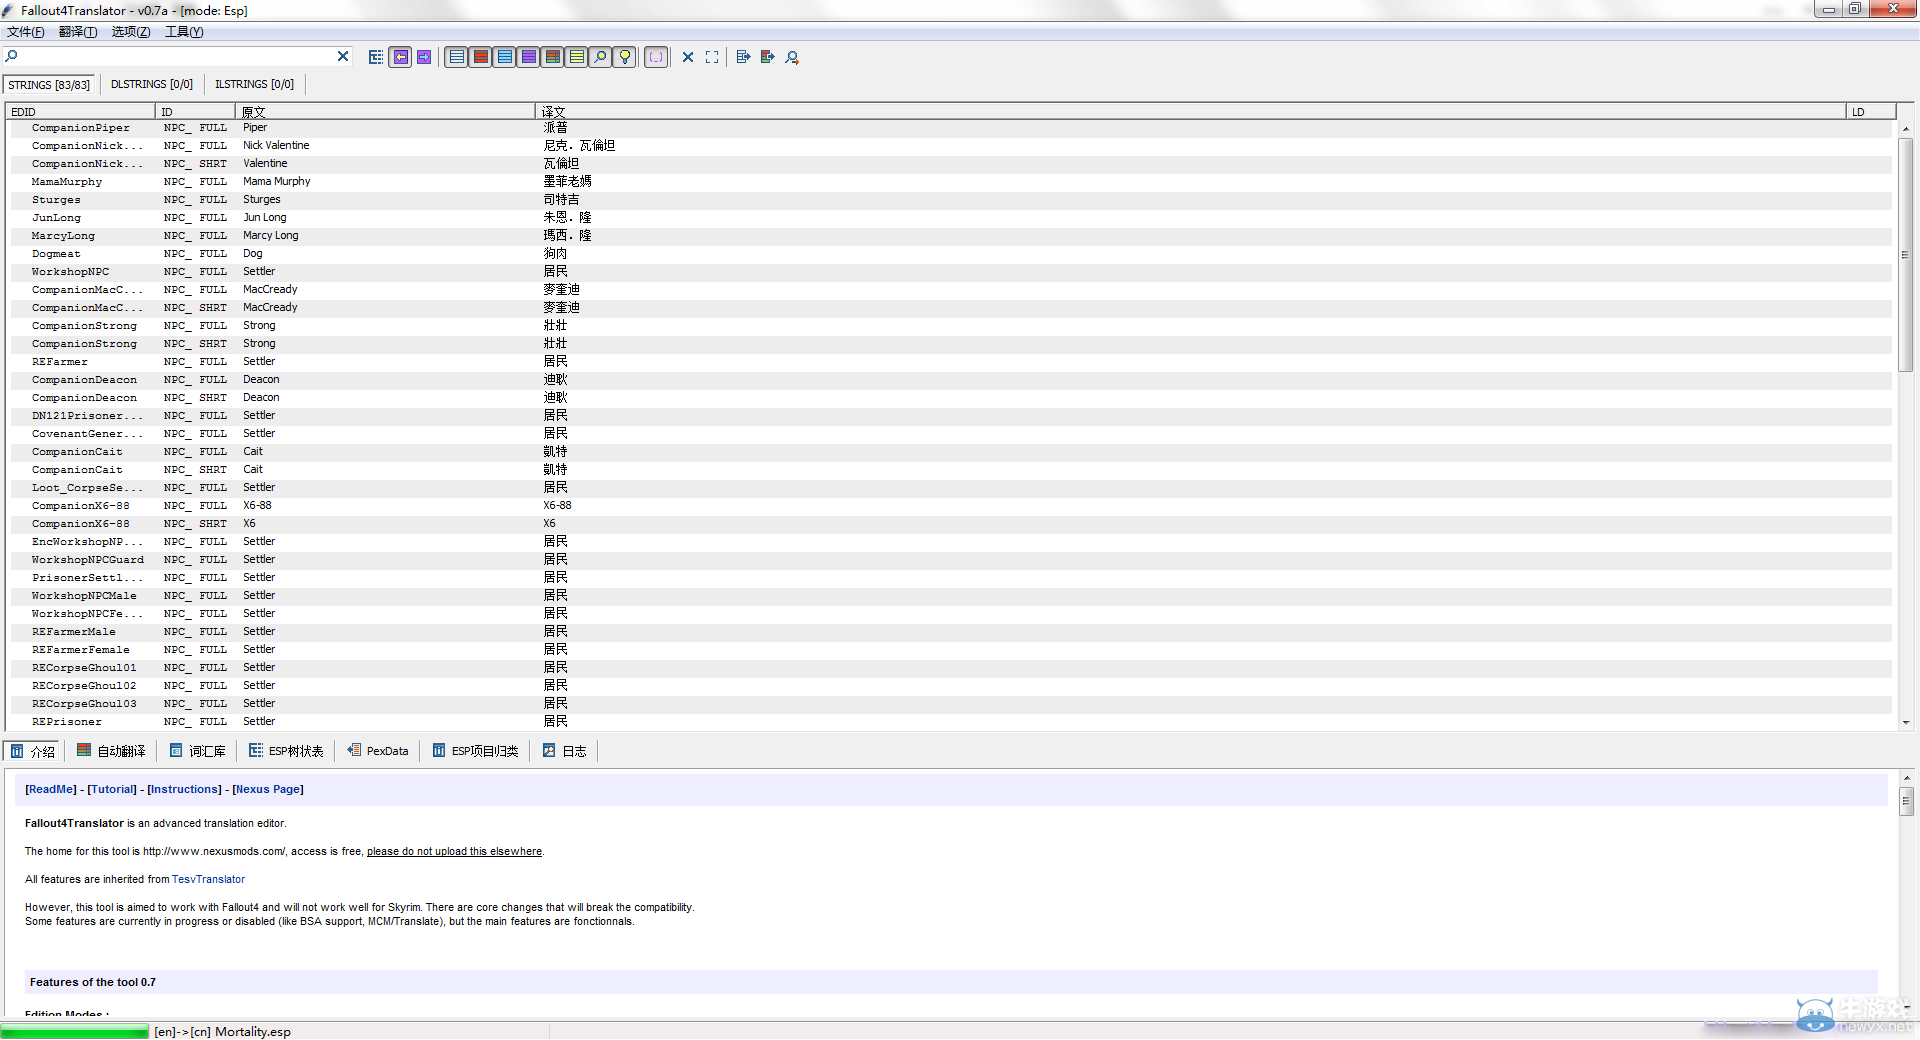Open the ReadMe link
The height and width of the screenshot is (1040, 1920).
coord(51,789)
